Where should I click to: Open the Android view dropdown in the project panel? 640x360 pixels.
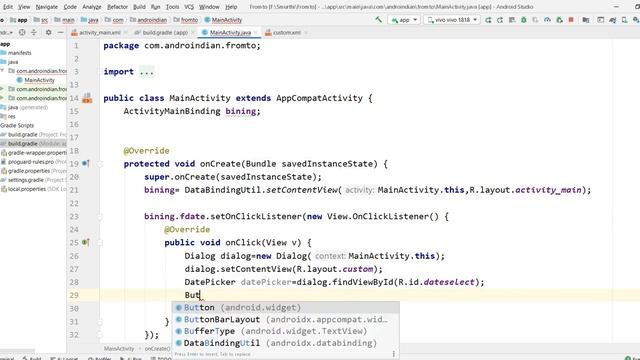7,32
